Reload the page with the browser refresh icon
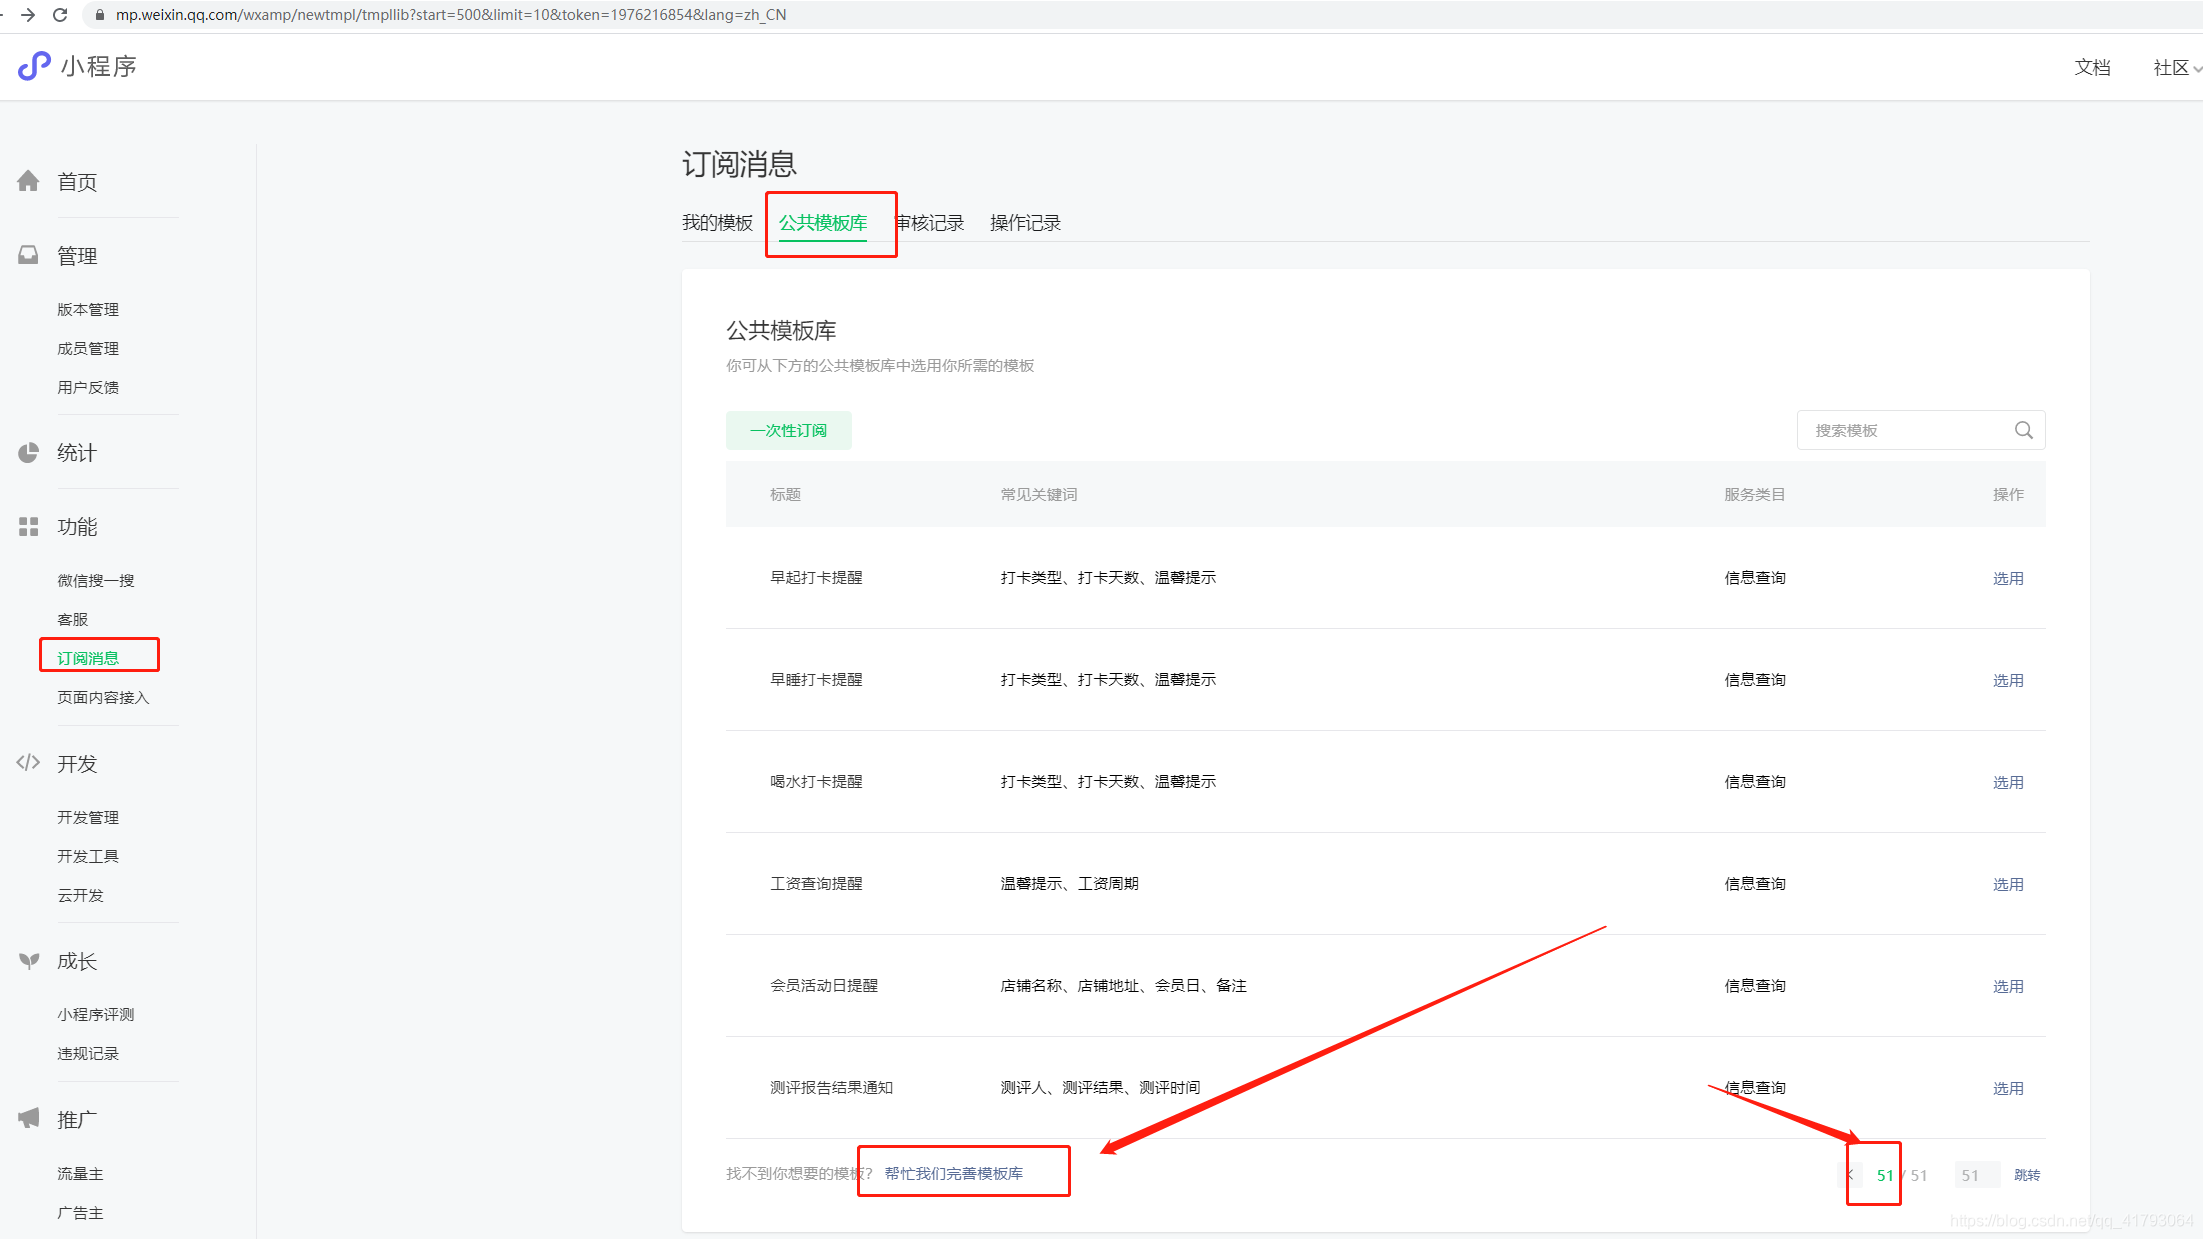2203x1239 pixels. pos(60,15)
